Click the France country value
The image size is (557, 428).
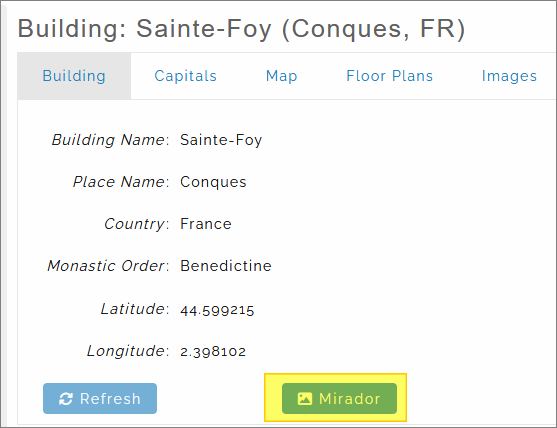[x=206, y=224]
